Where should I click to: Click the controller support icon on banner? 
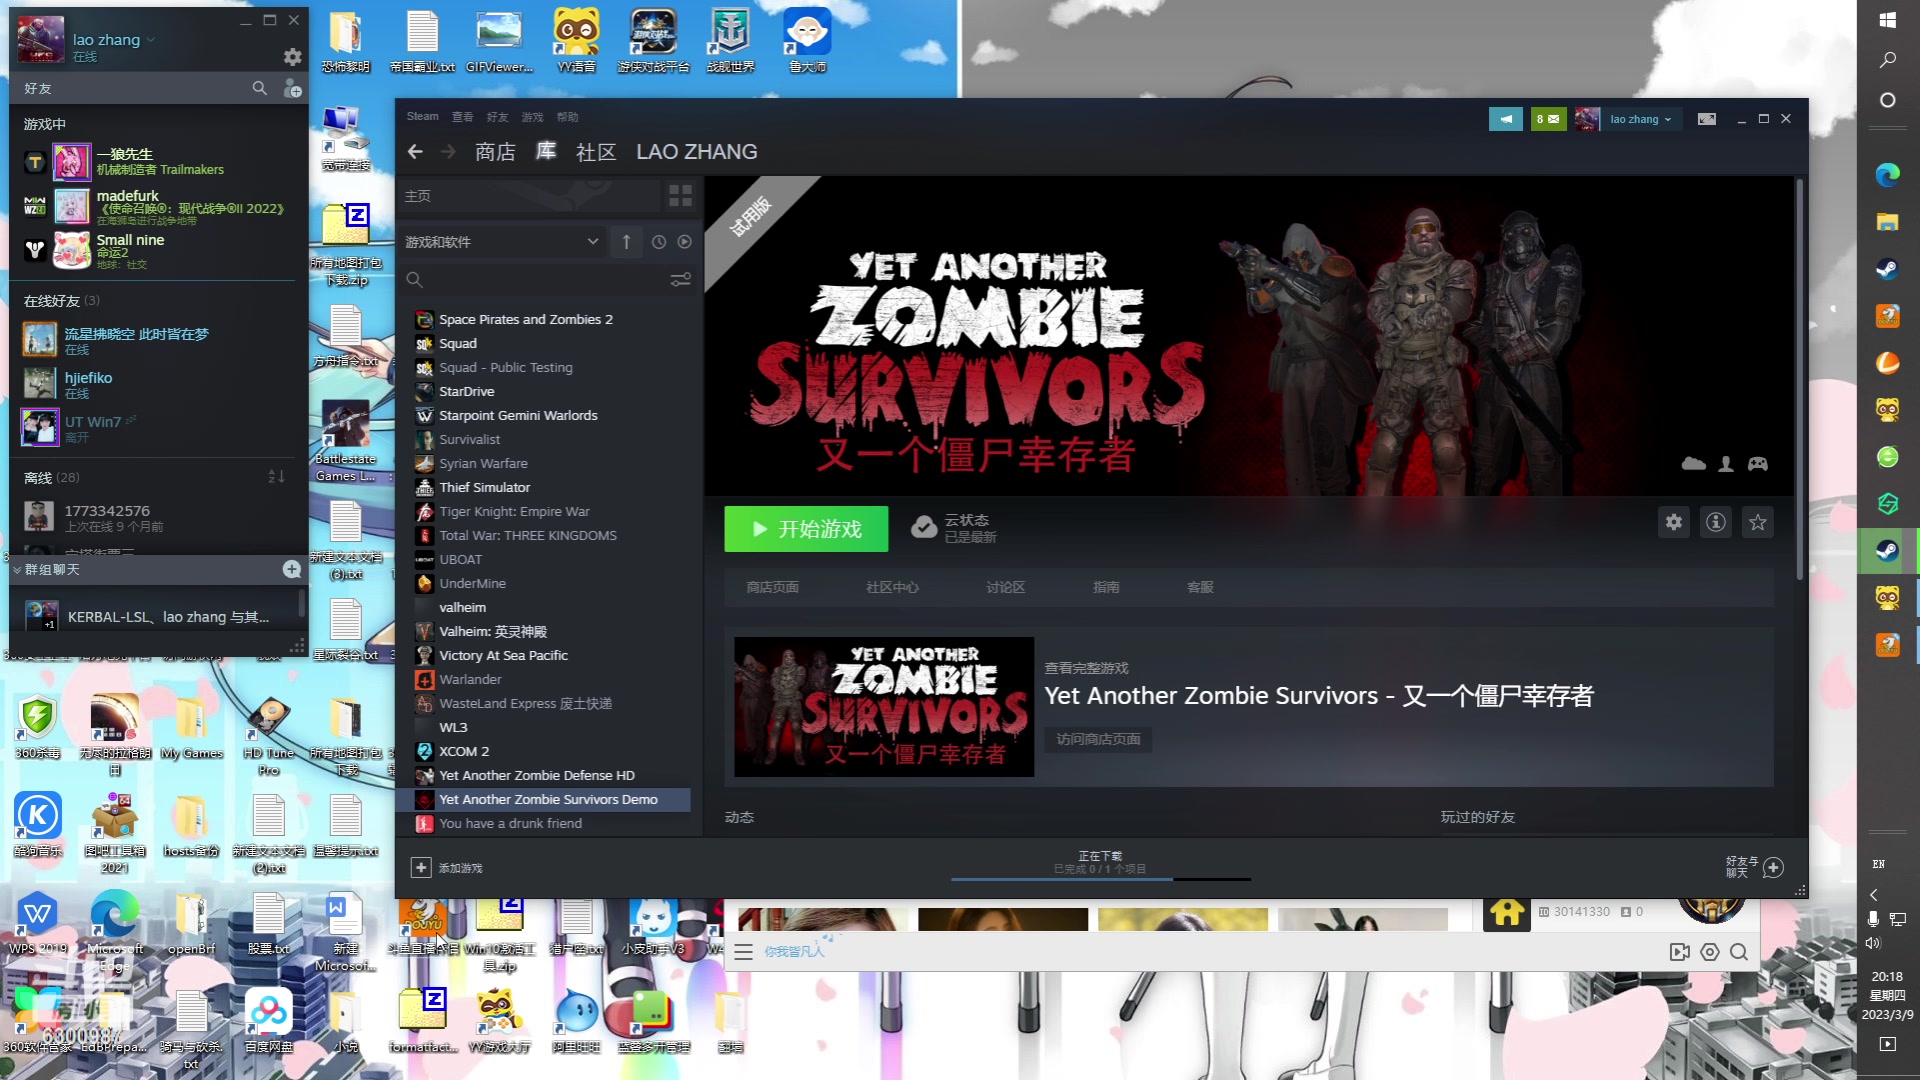(1758, 464)
